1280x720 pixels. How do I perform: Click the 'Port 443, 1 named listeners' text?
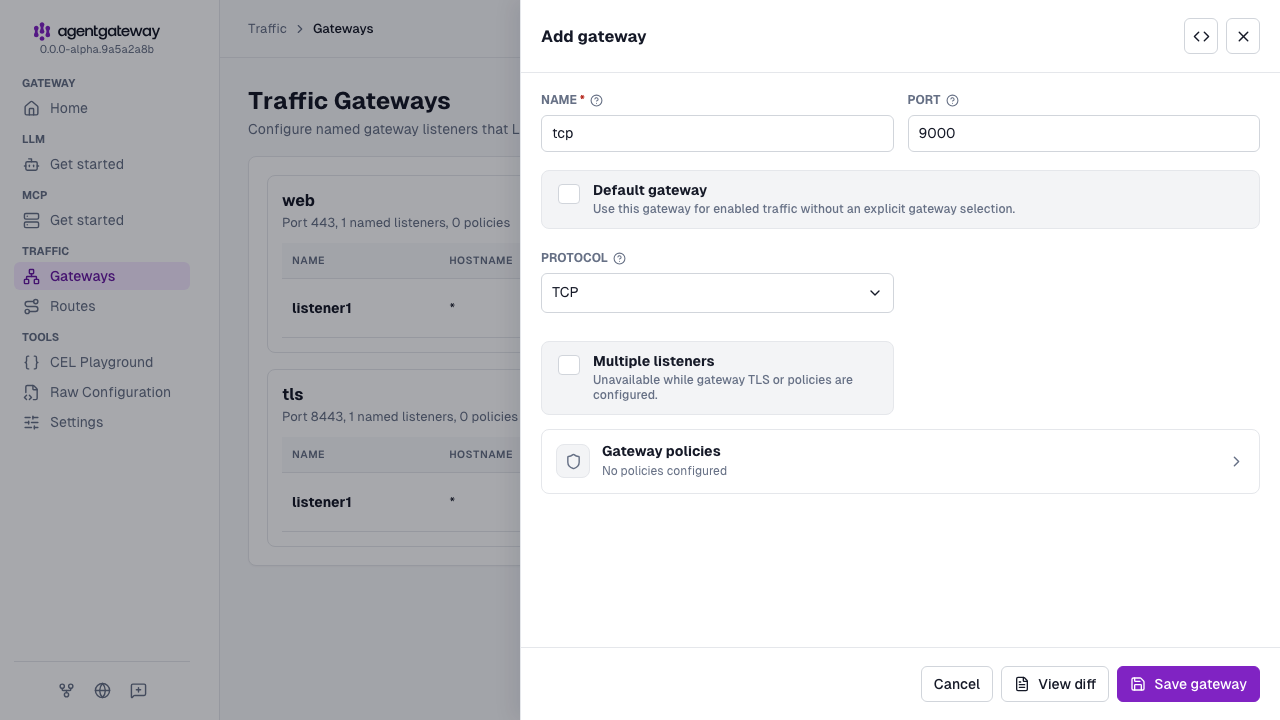[396, 223]
